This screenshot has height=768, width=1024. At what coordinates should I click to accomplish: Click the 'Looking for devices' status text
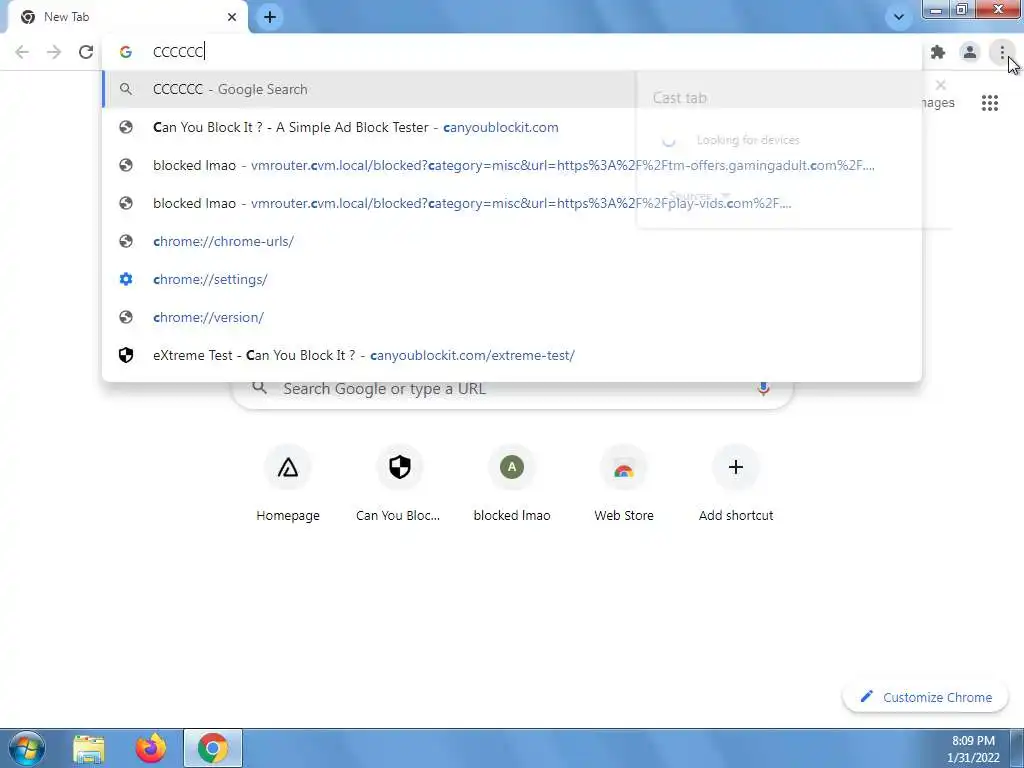748,140
